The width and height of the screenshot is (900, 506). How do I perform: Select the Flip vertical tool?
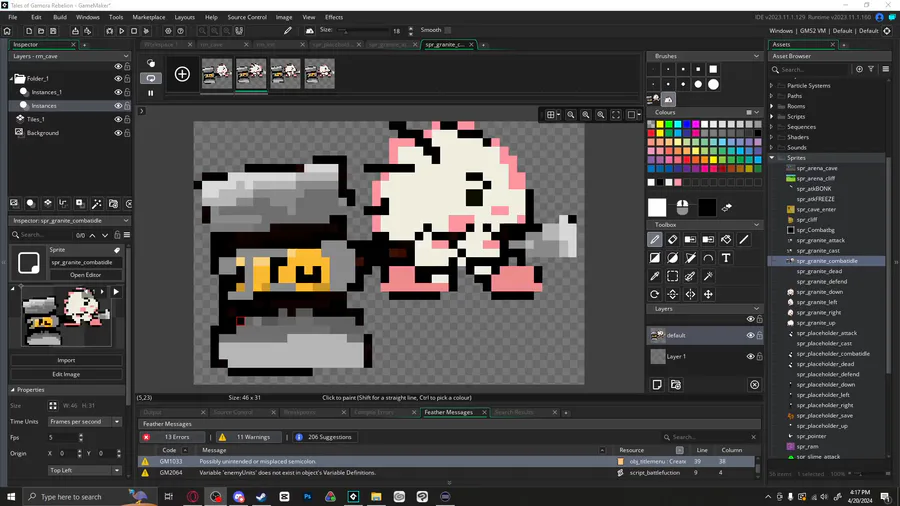pyautogui.click(x=673, y=294)
